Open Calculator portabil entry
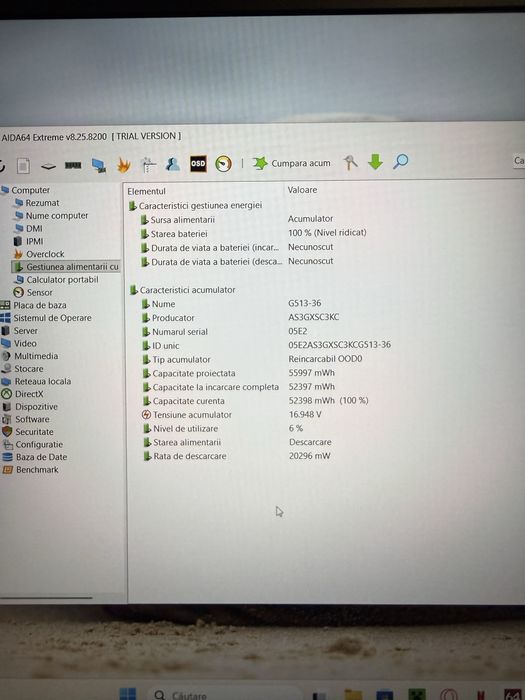This screenshot has height=700, width=525. (56, 280)
